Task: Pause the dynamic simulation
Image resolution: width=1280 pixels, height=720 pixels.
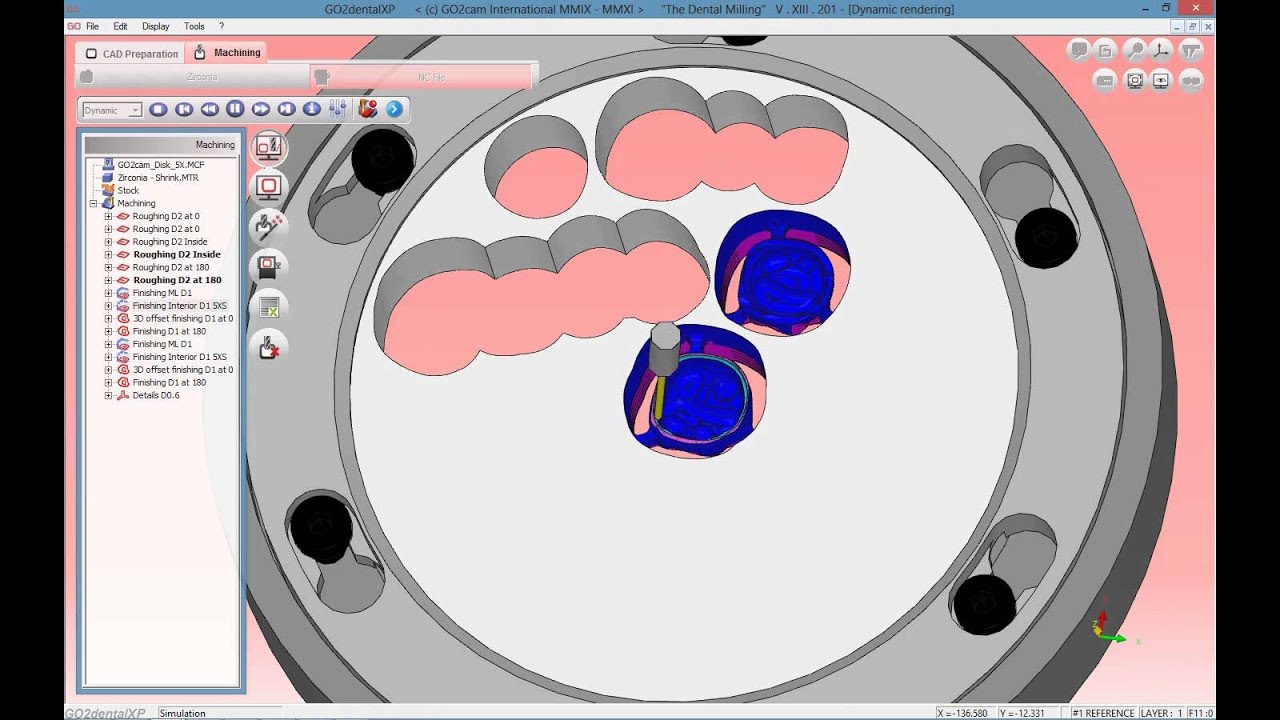Action: tap(235, 109)
